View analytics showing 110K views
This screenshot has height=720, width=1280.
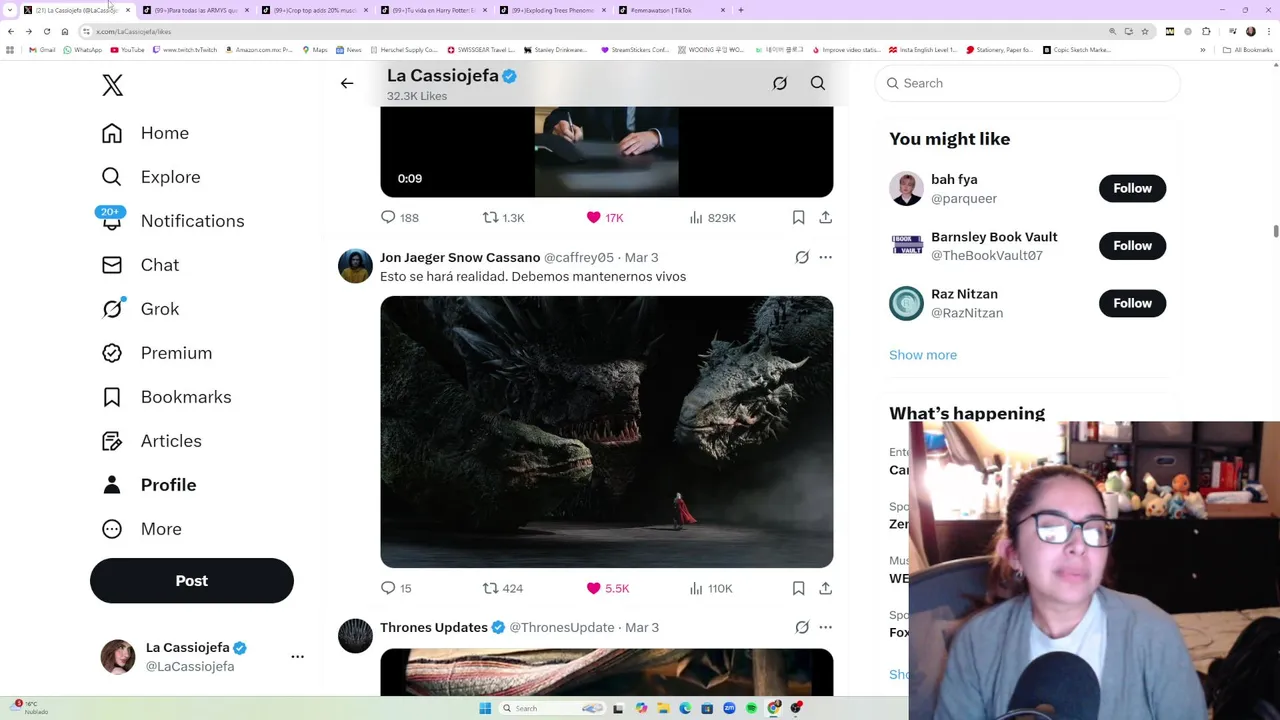pyautogui.click(x=711, y=588)
